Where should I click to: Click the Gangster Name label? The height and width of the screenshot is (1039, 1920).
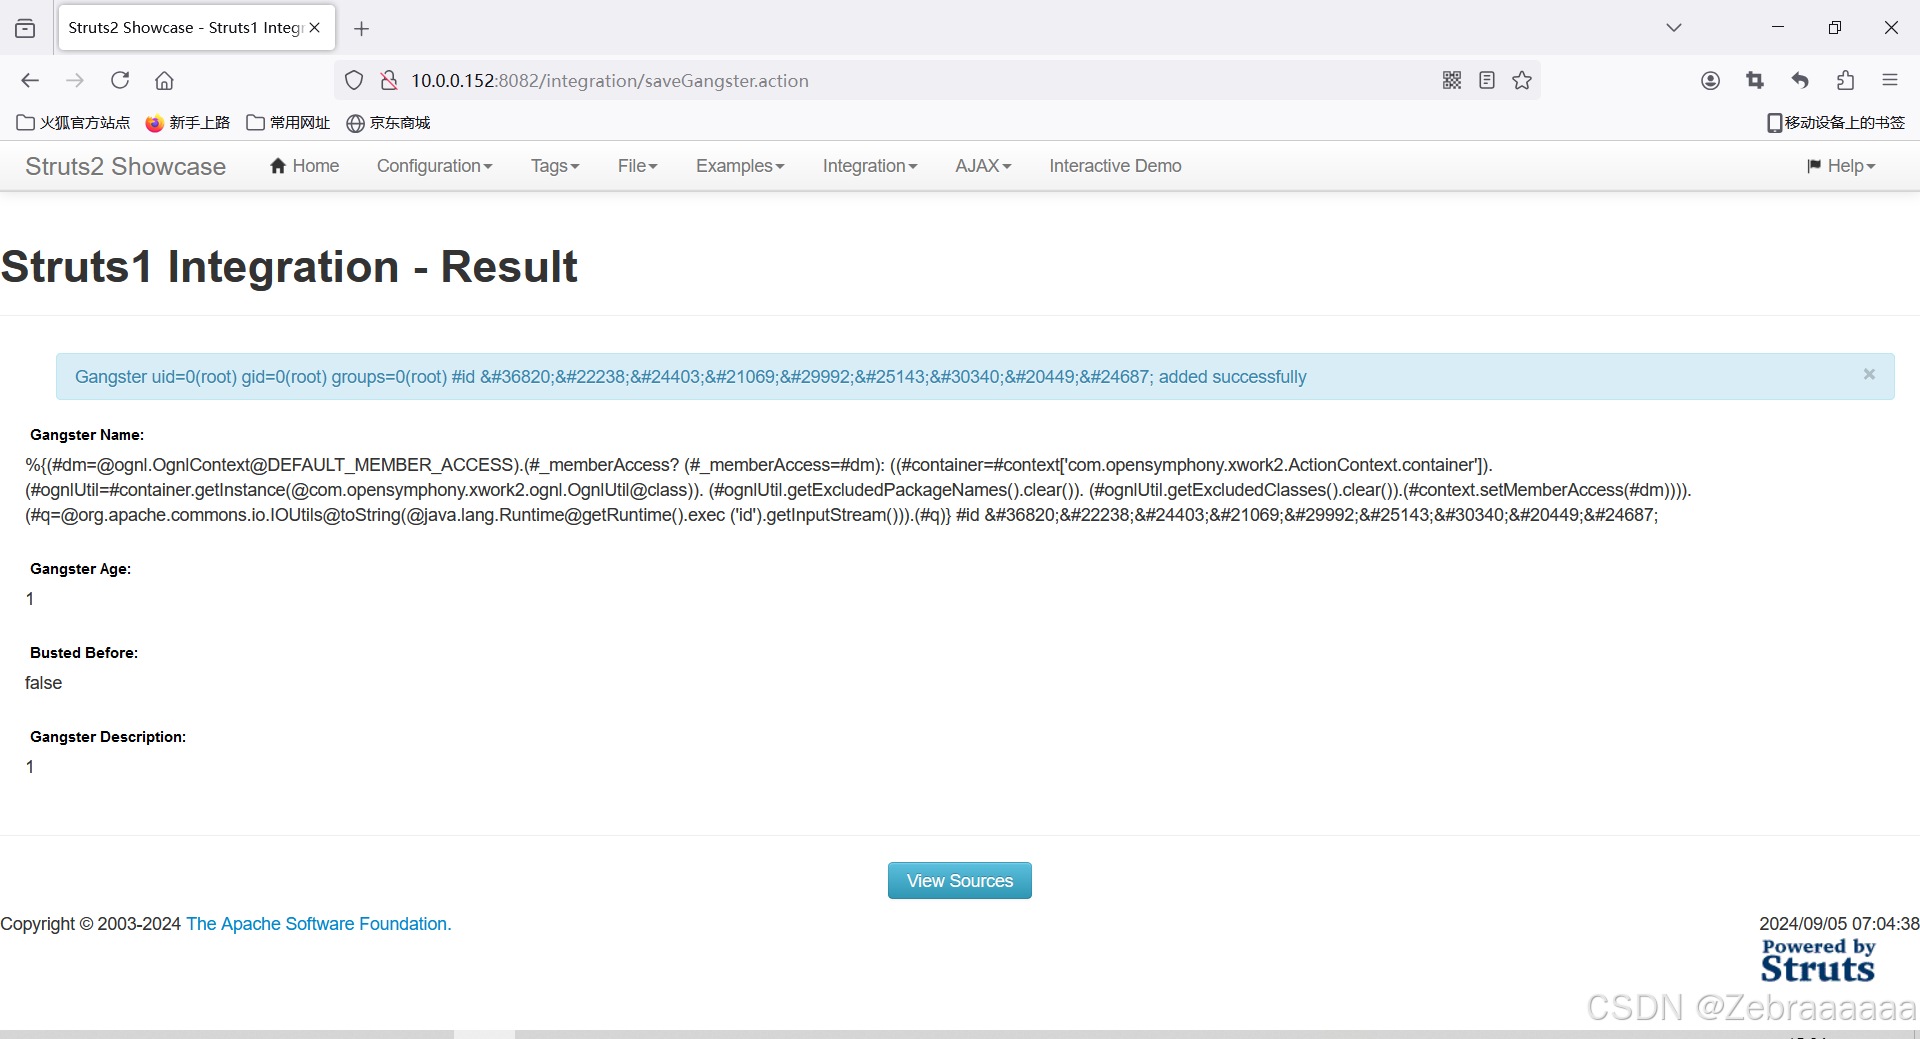tap(87, 435)
